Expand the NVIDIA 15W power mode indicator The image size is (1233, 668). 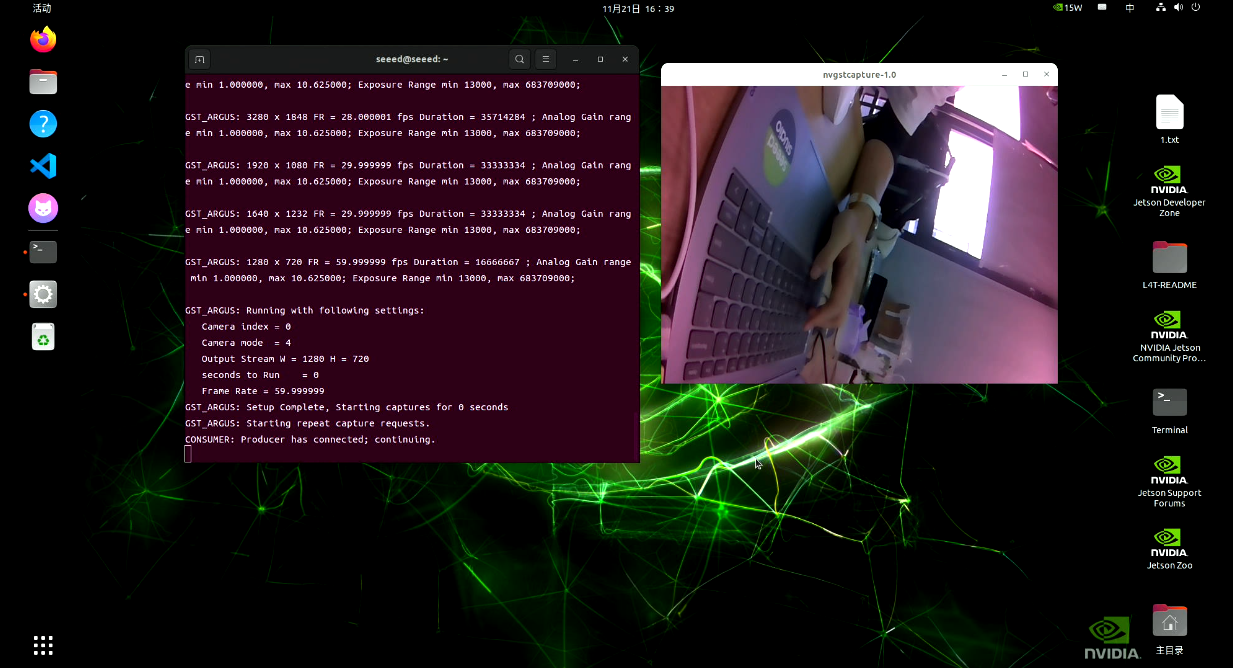pyautogui.click(x=1068, y=8)
